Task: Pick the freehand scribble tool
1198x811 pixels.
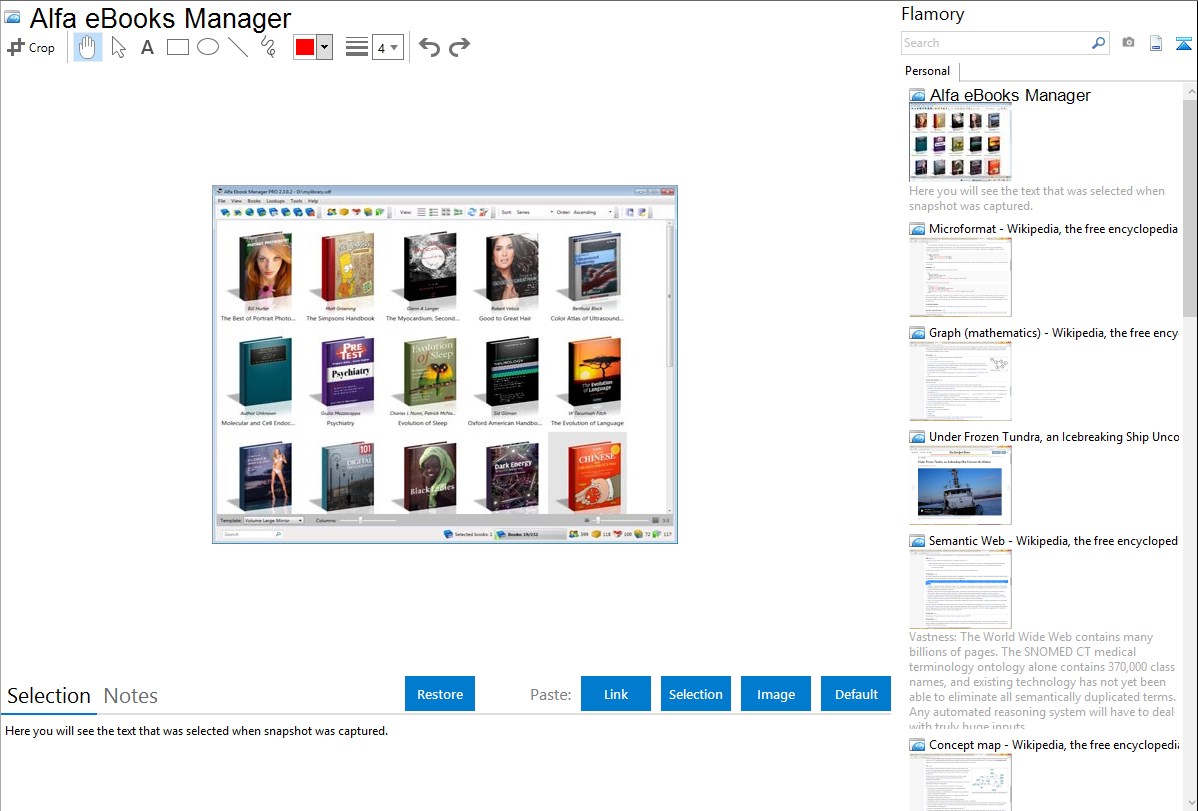Action: click(x=268, y=47)
